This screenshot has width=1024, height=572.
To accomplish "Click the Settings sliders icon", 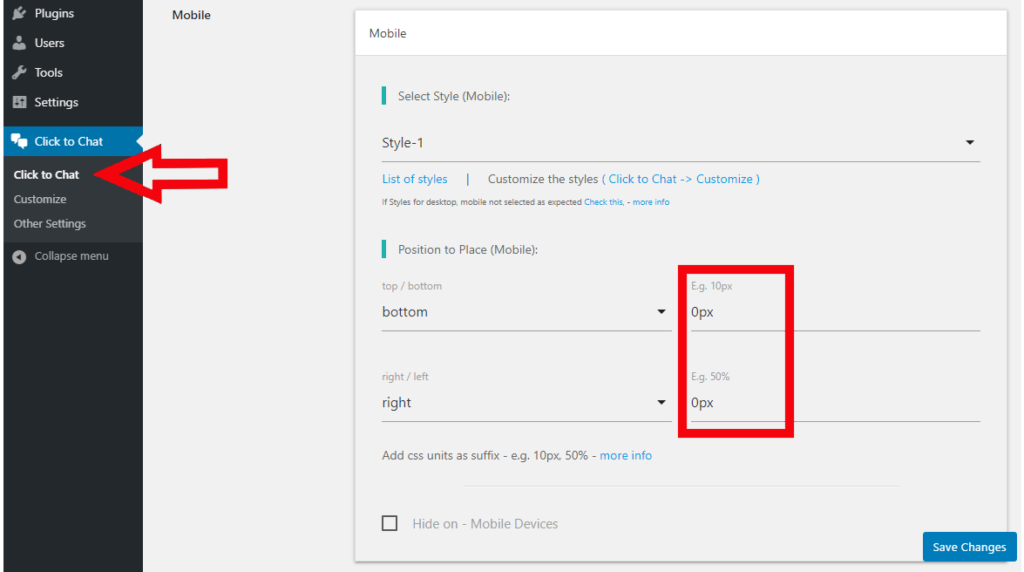I will pyautogui.click(x=20, y=103).
